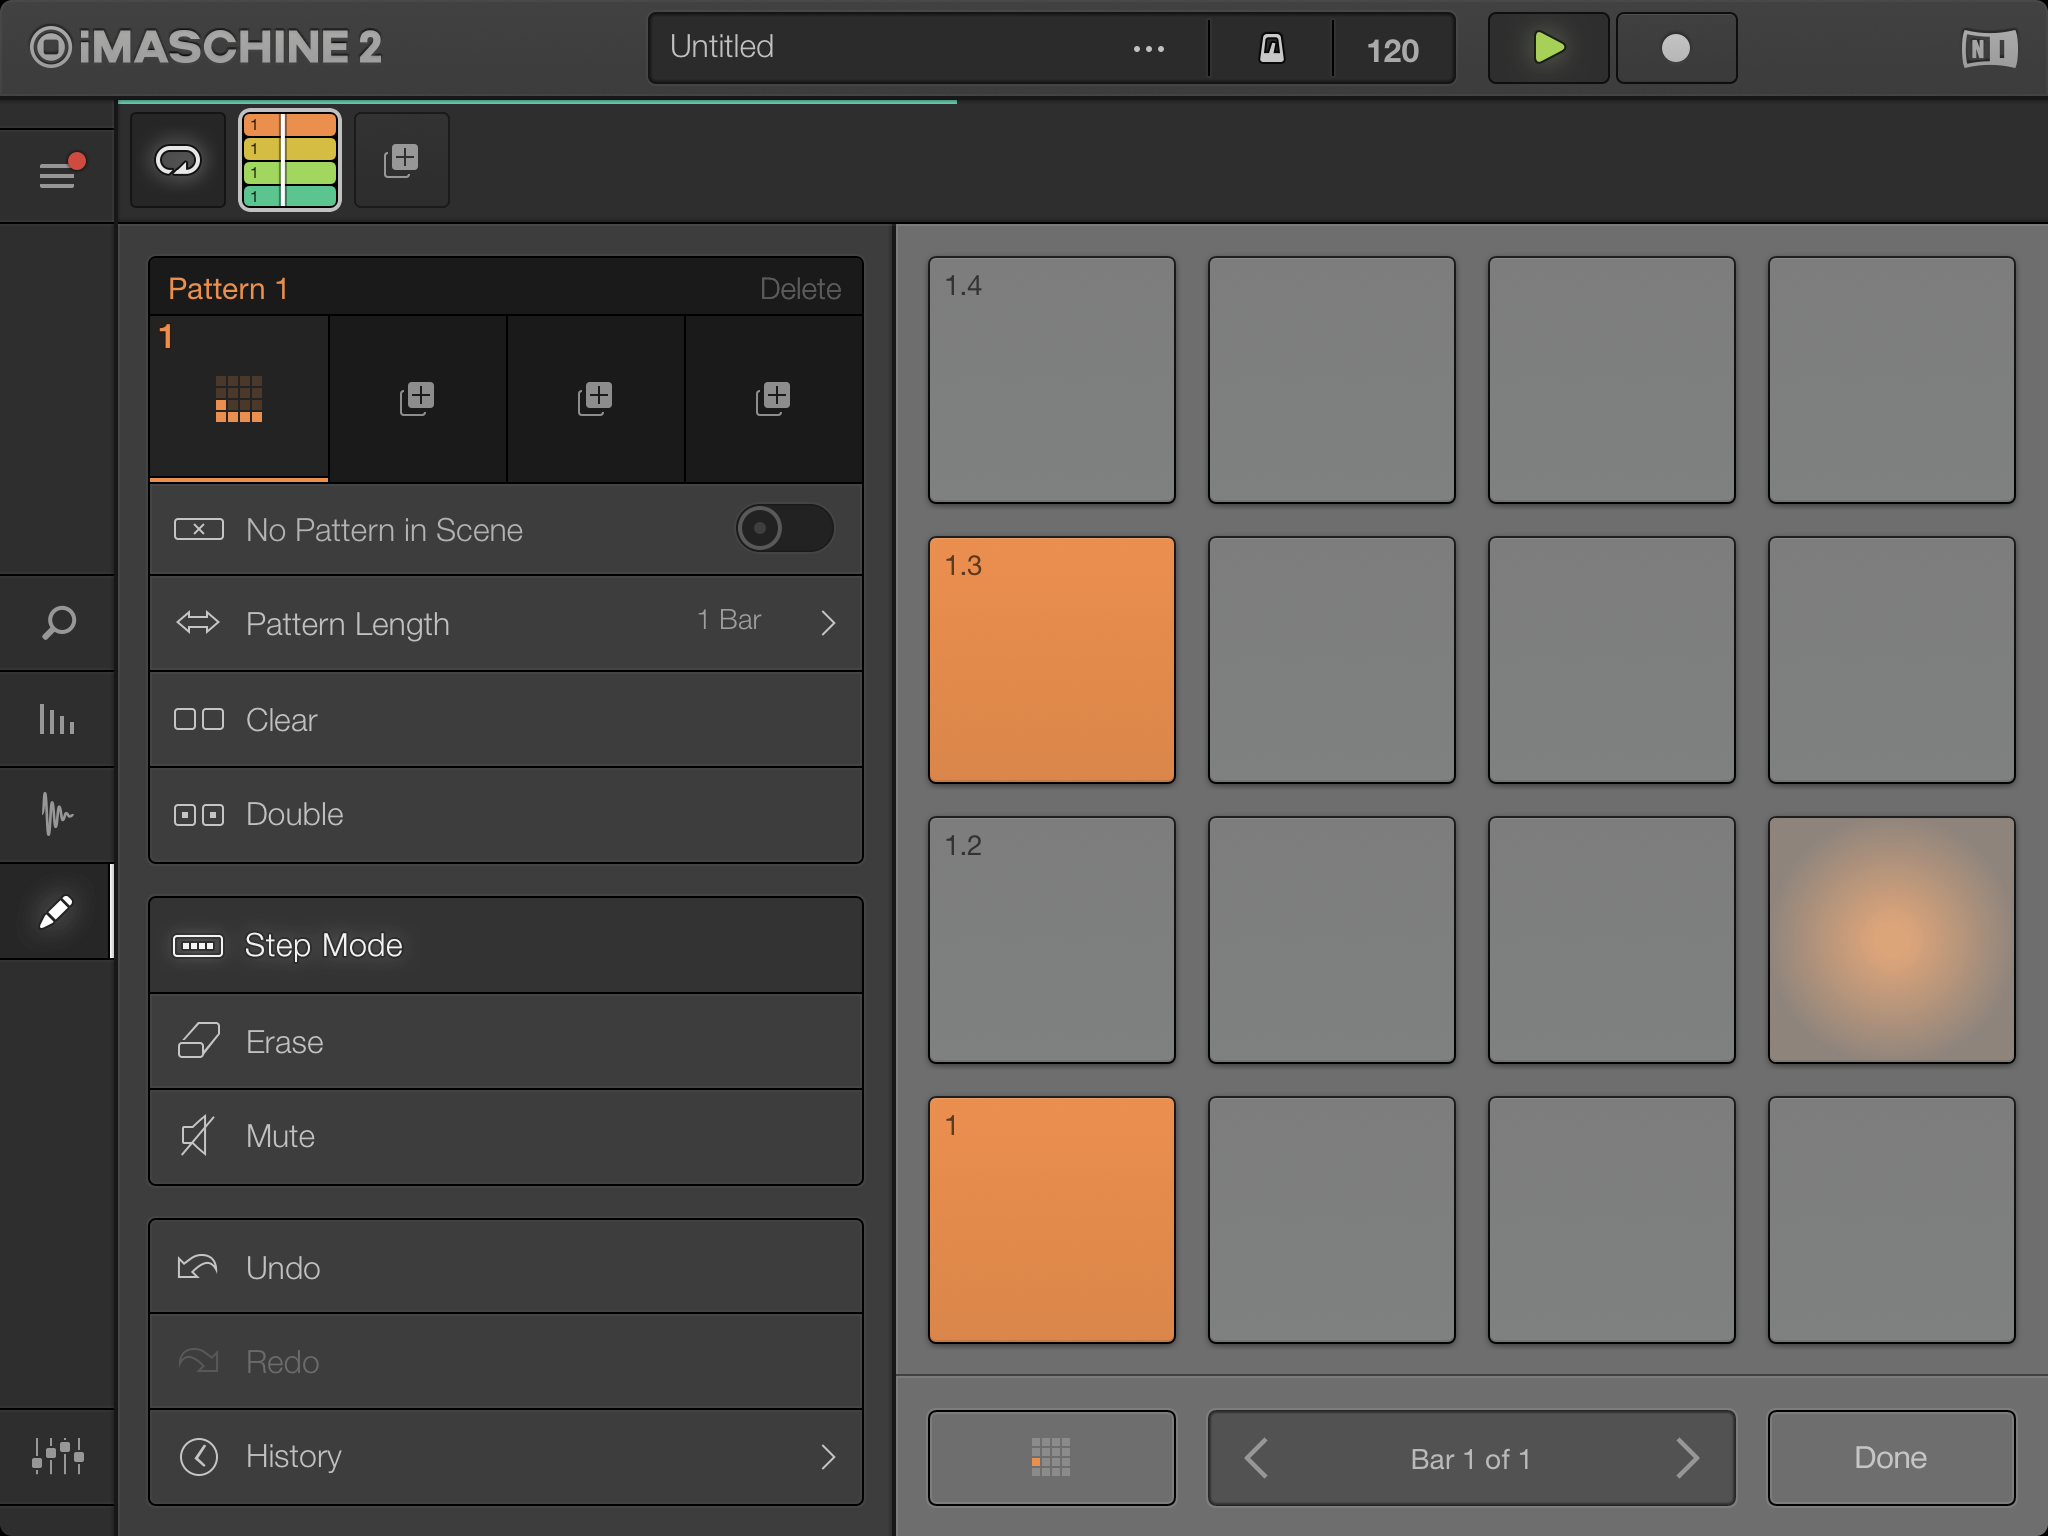The image size is (2048, 1536).
Task: Toggle step pad labeled 1.2
Action: 1052,940
